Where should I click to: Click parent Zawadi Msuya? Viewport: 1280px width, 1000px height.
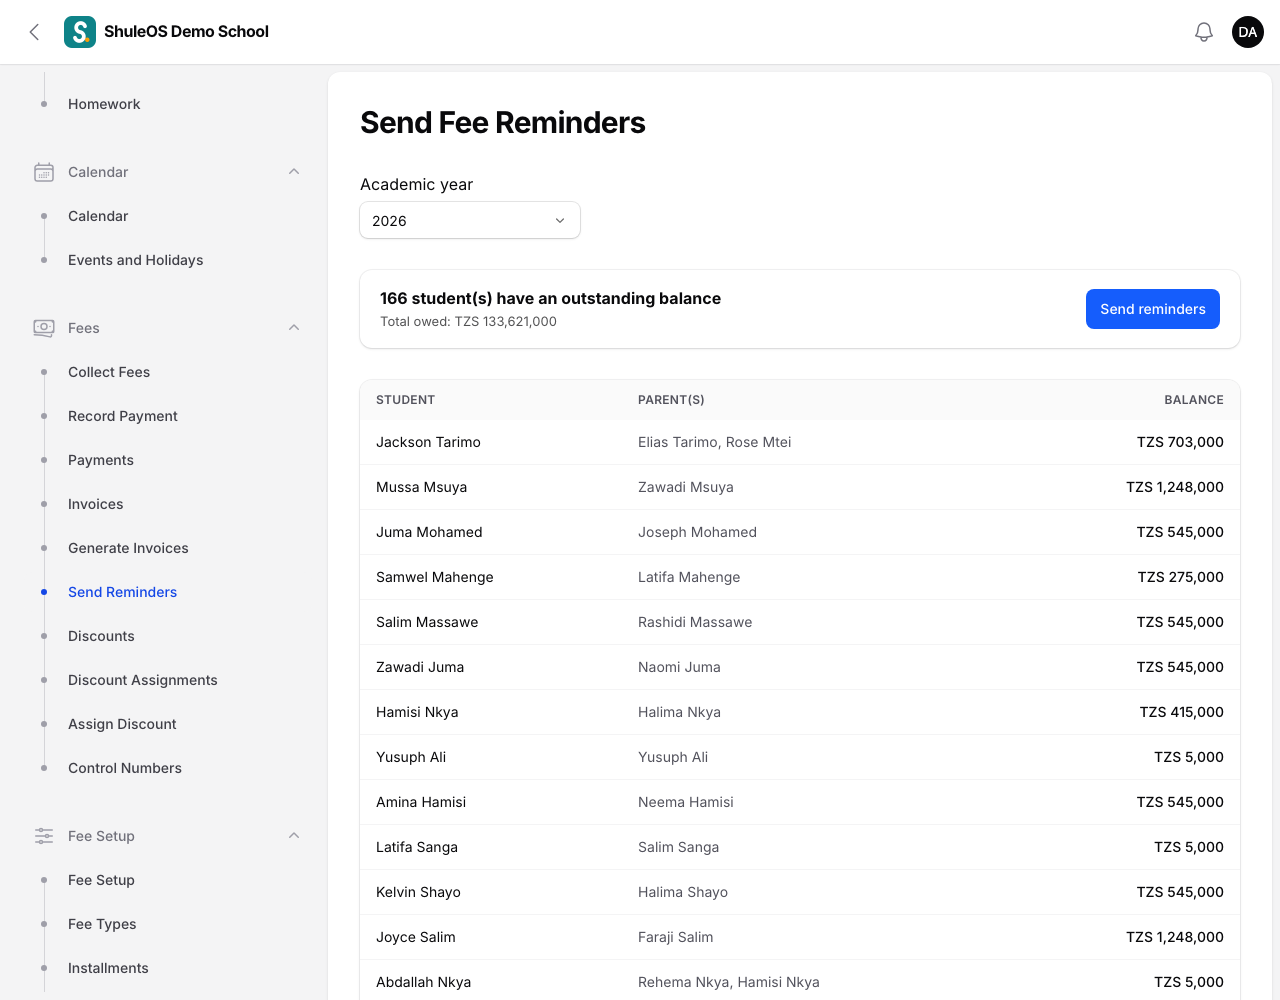[686, 487]
